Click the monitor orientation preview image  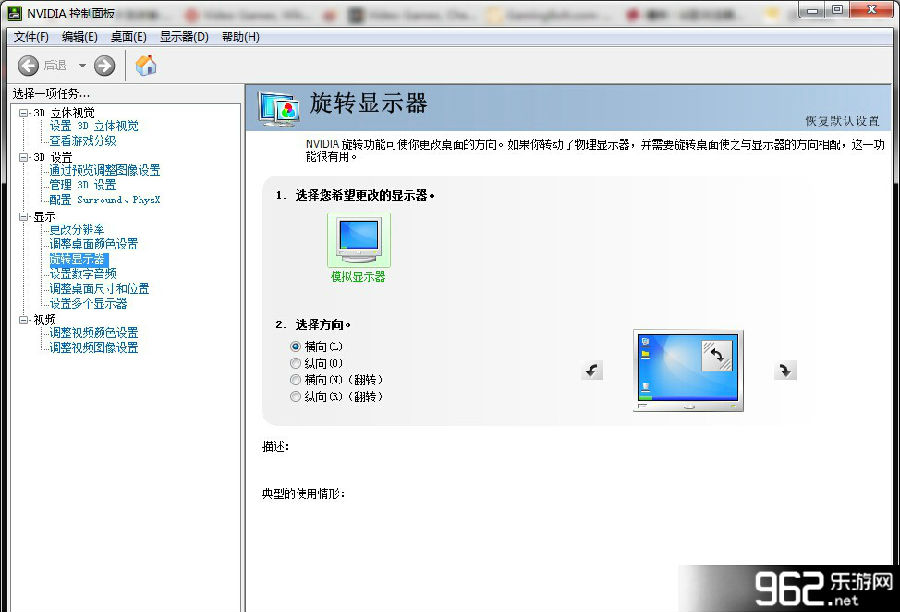pos(688,370)
